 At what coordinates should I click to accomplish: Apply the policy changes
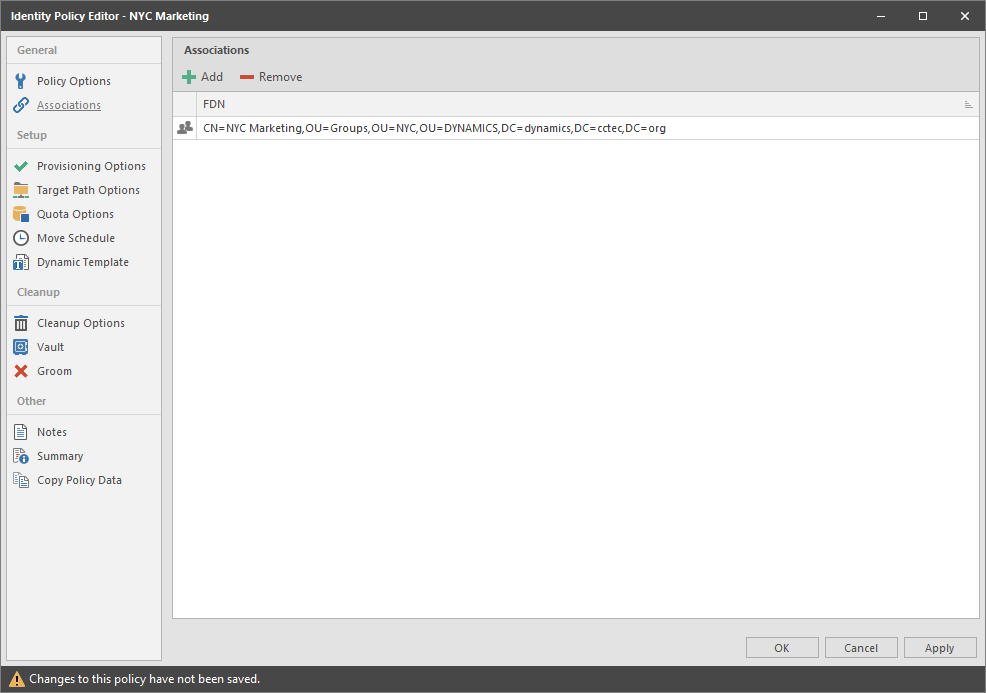coord(939,648)
